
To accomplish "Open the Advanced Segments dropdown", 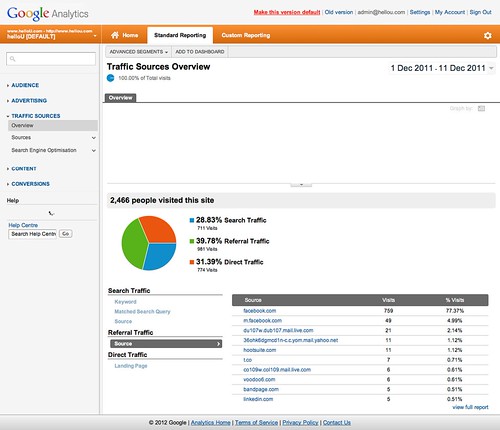I will 138,52.
